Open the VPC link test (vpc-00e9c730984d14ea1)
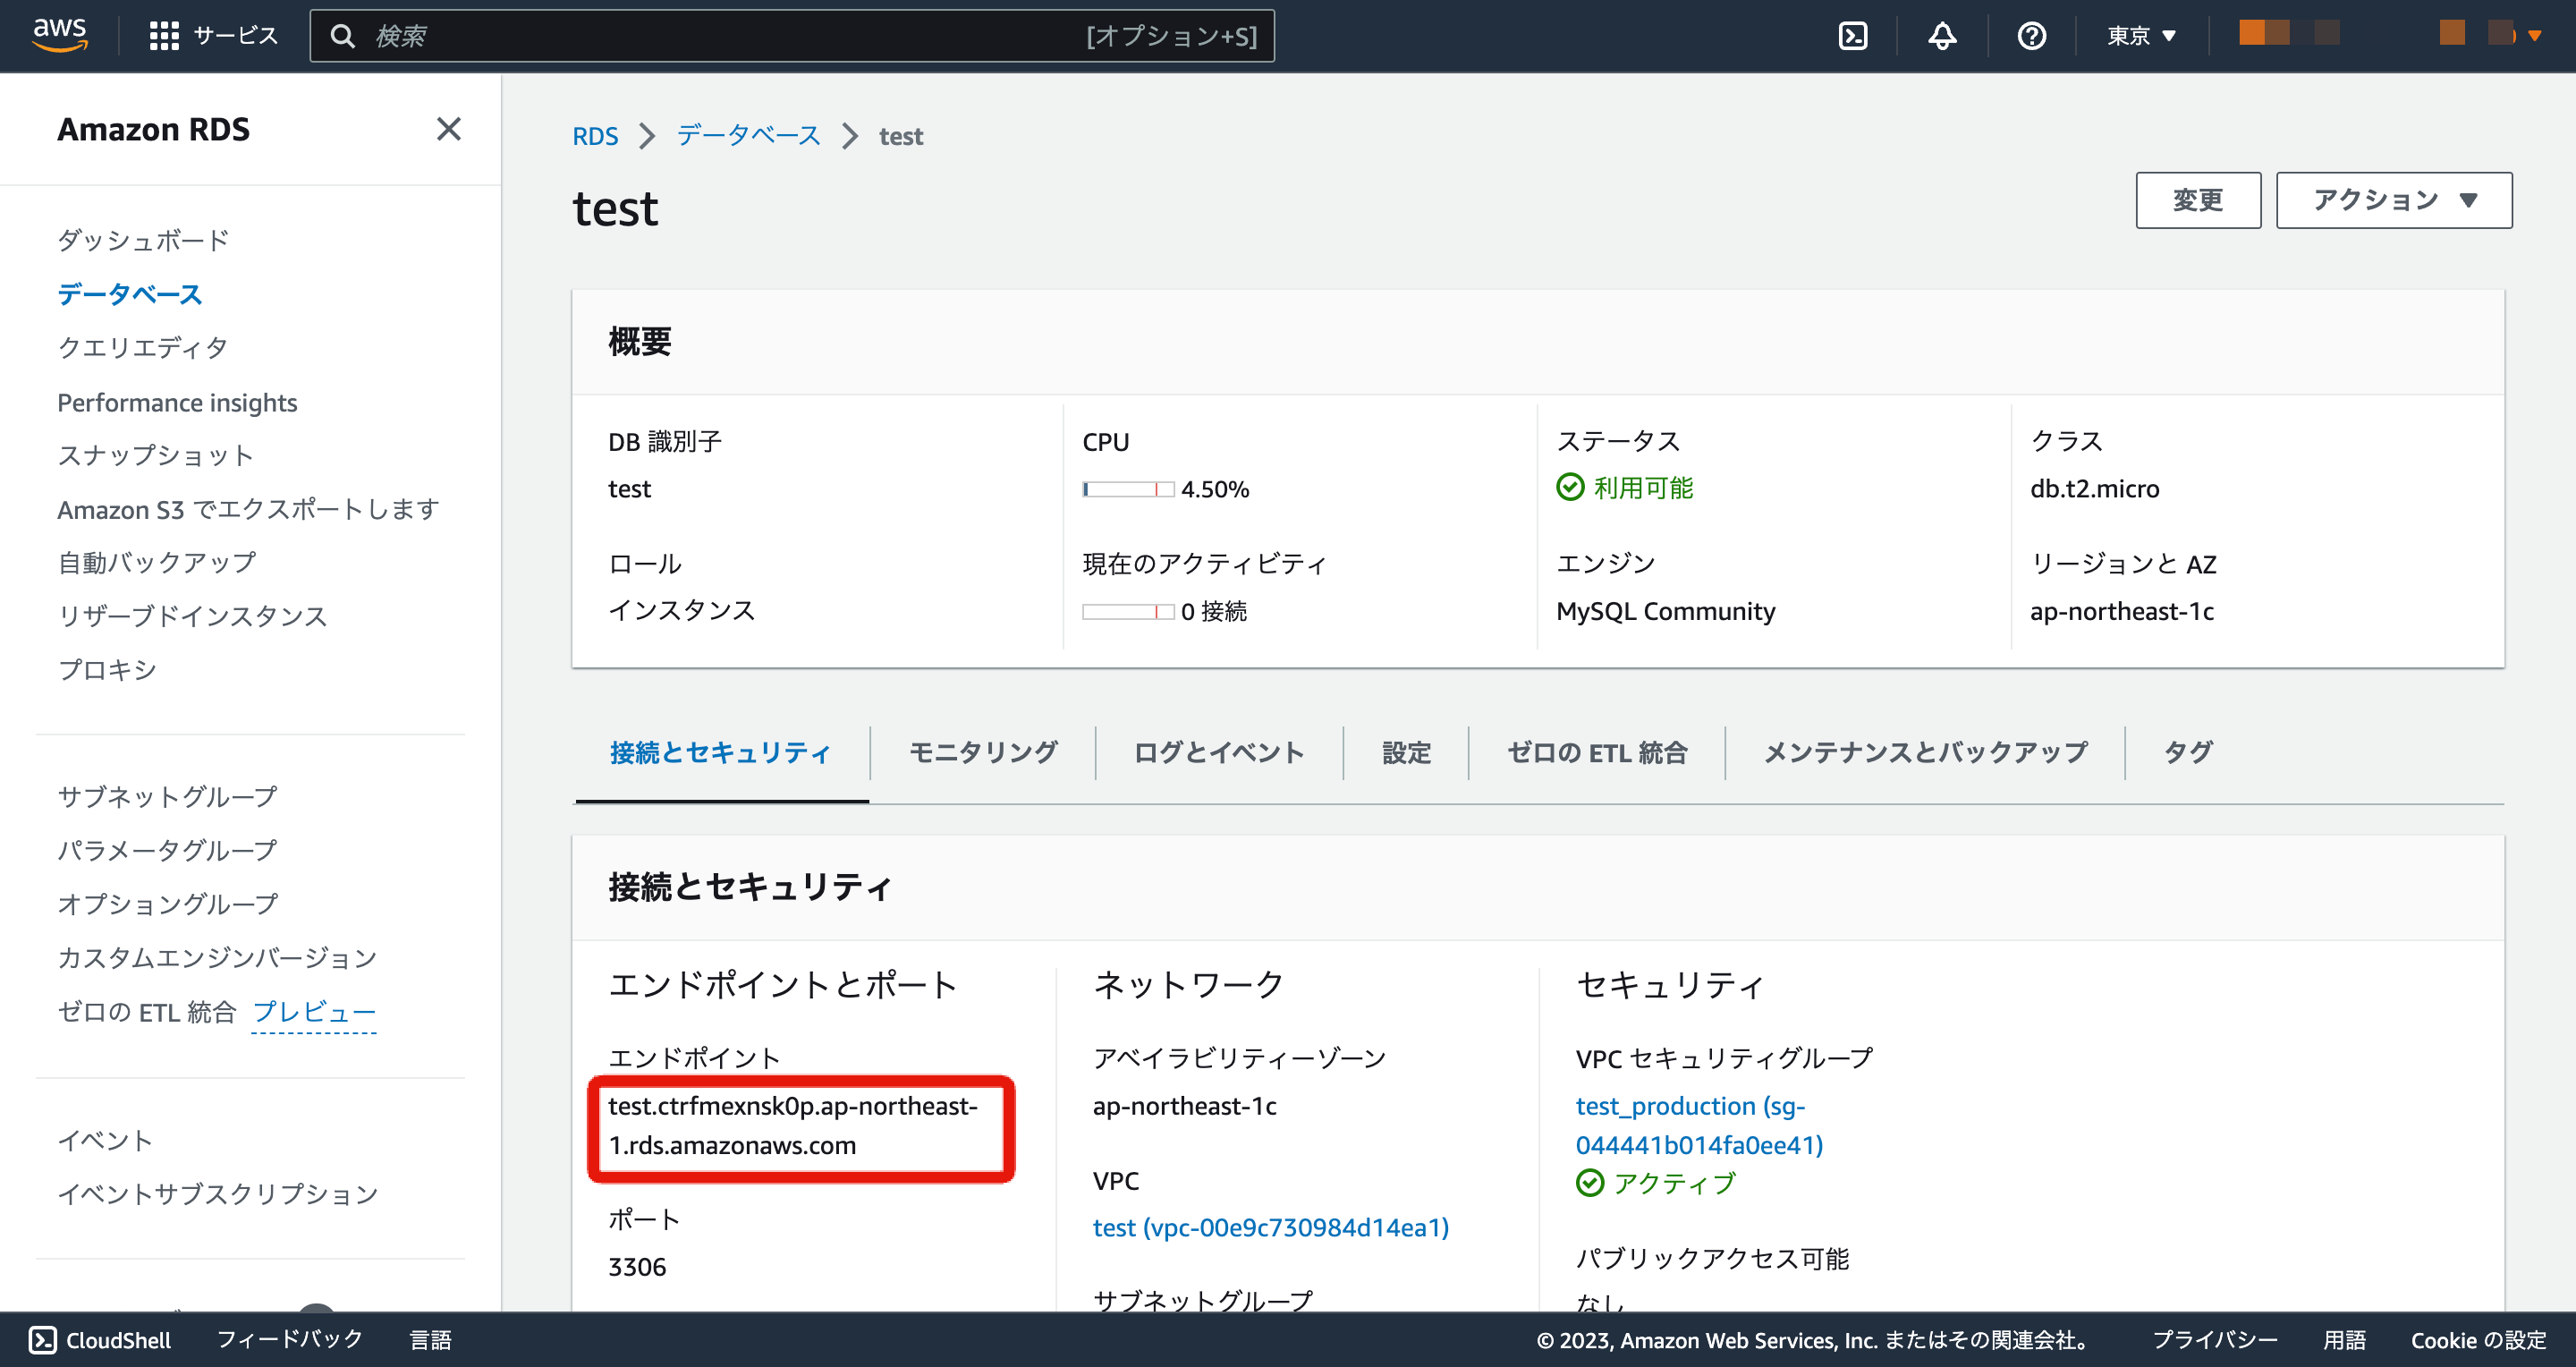 coord(1271,1227)
